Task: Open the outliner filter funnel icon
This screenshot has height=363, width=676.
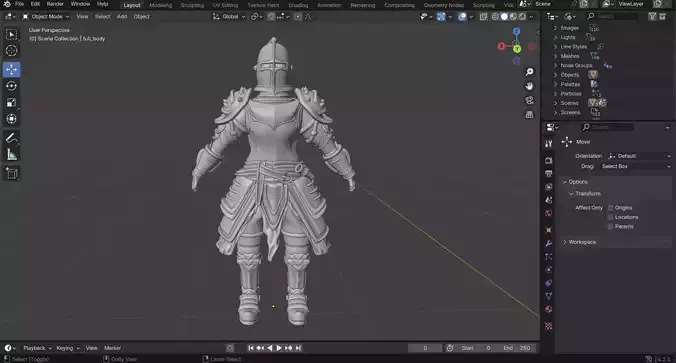Action: [652, 16]
